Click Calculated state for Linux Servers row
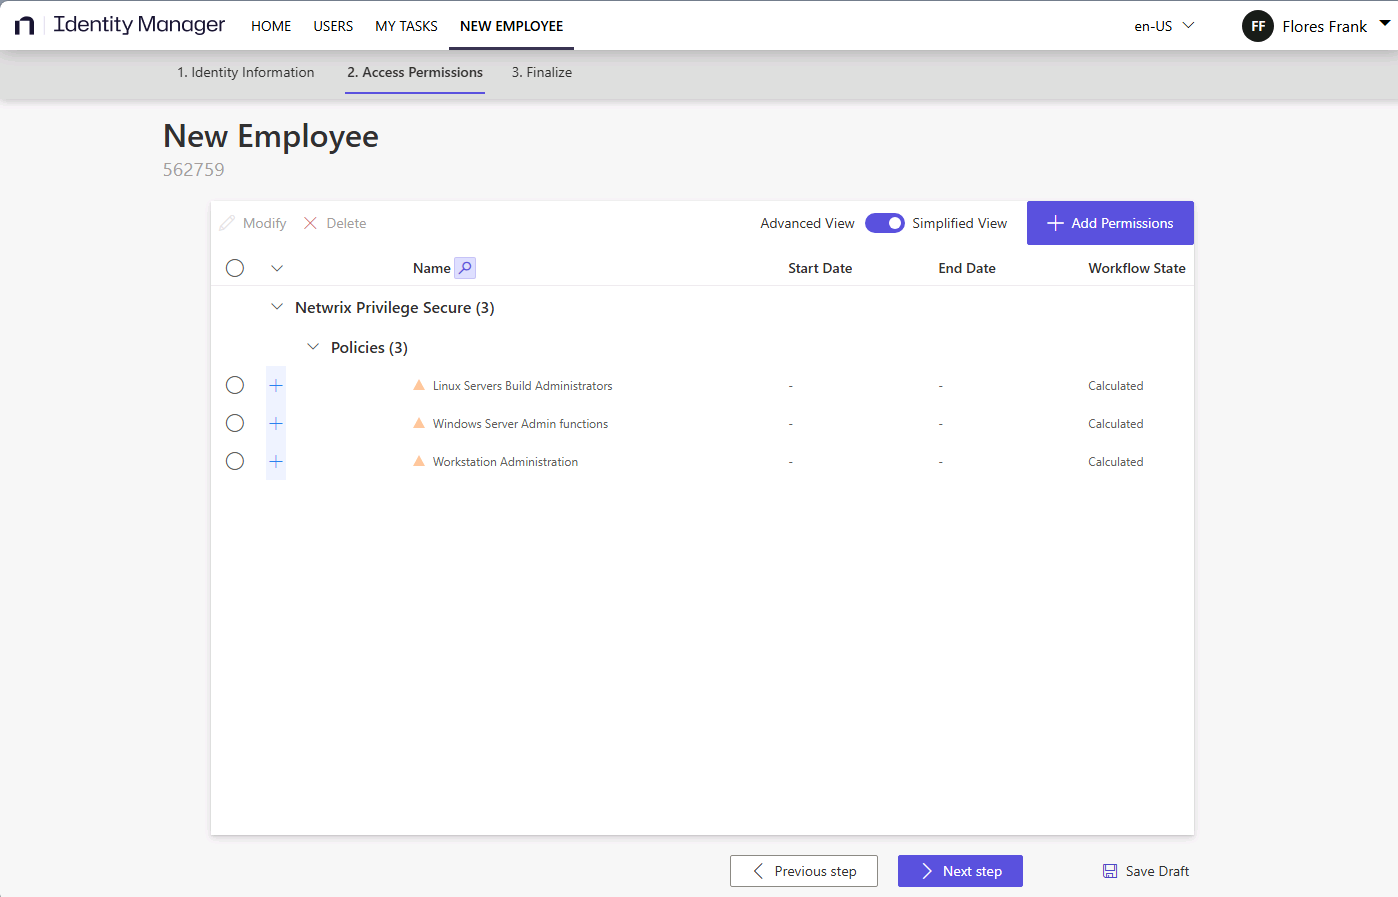 1116,386
